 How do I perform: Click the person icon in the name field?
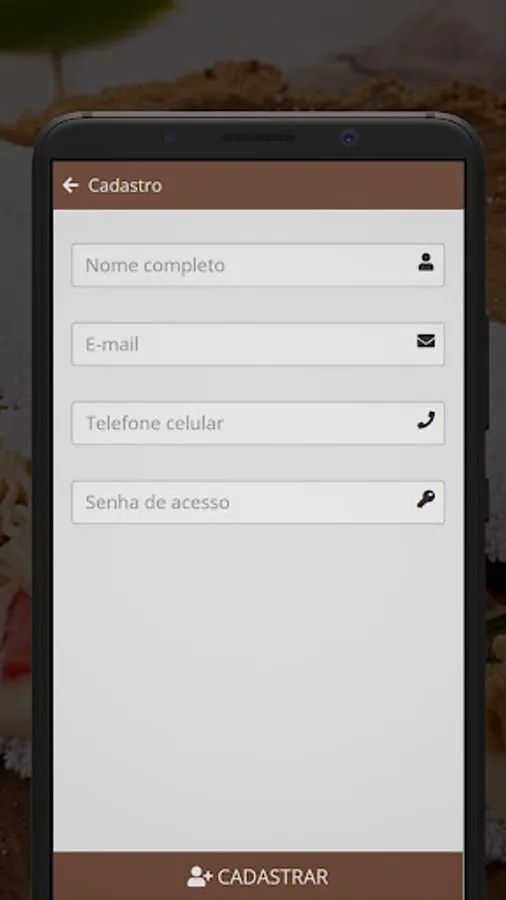(x=426, y=262)
